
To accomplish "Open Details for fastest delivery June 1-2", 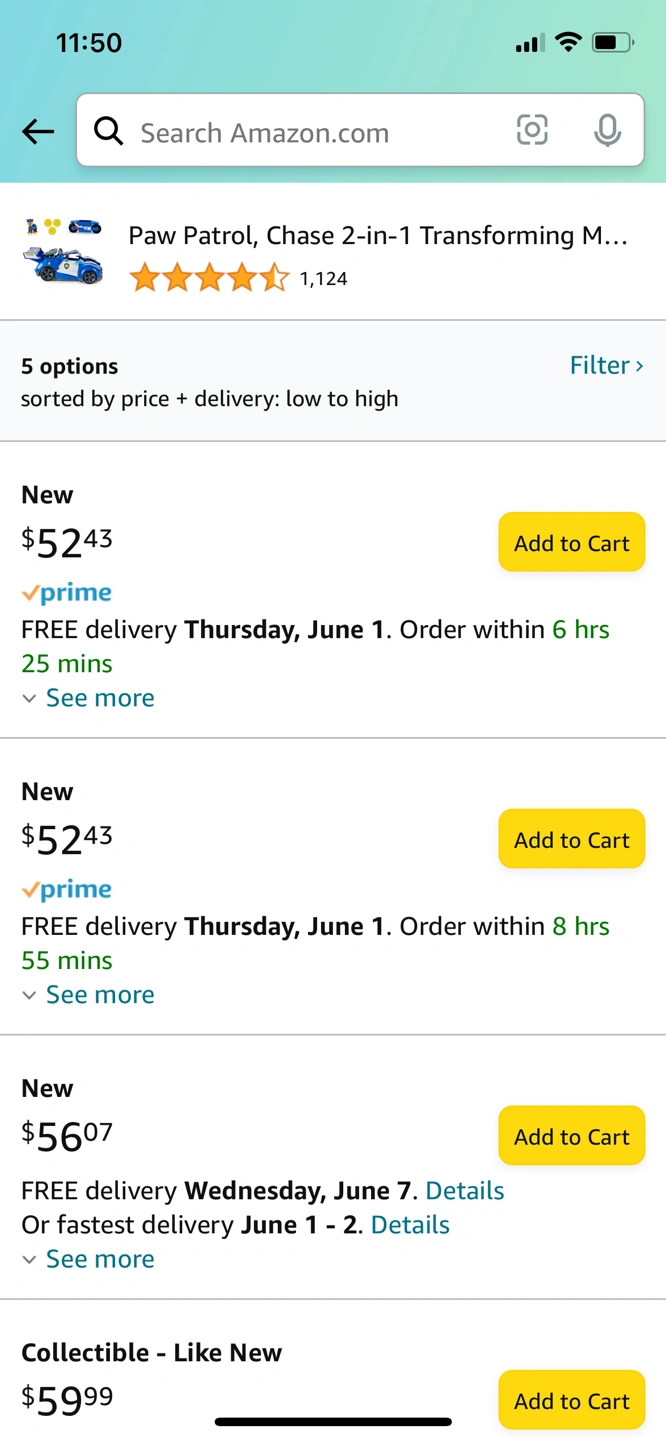I will (410, 1225).
